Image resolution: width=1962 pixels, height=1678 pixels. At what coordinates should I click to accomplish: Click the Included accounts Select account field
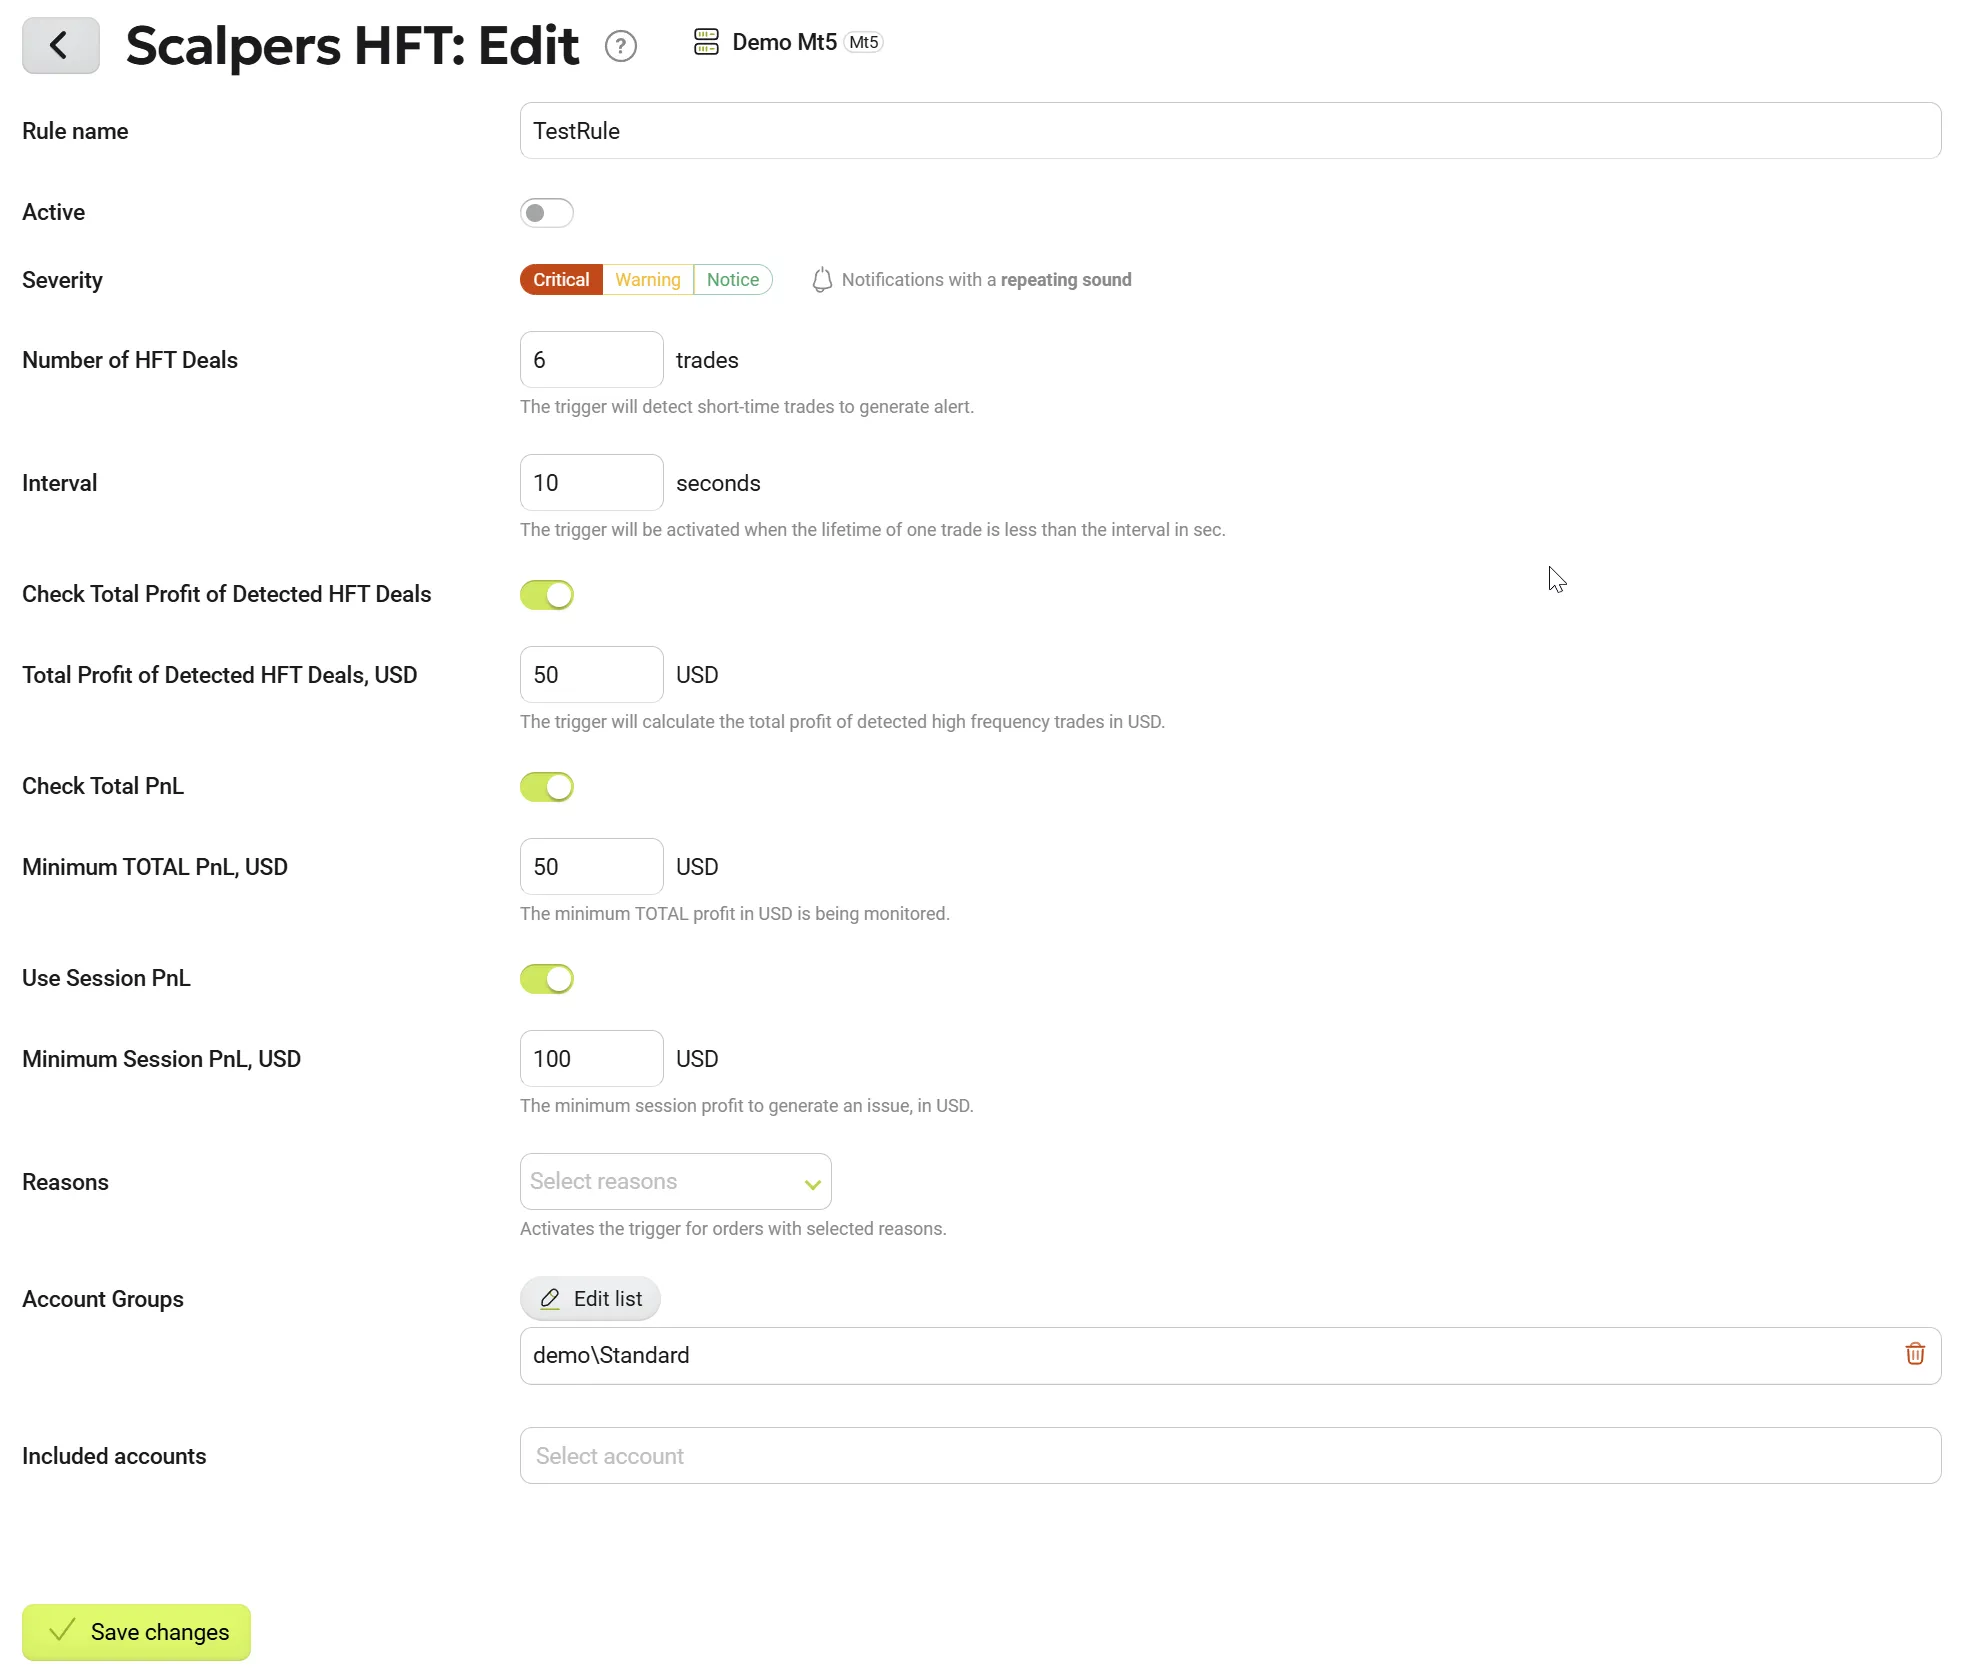pyautogui.click(x=1230, y=1456)
